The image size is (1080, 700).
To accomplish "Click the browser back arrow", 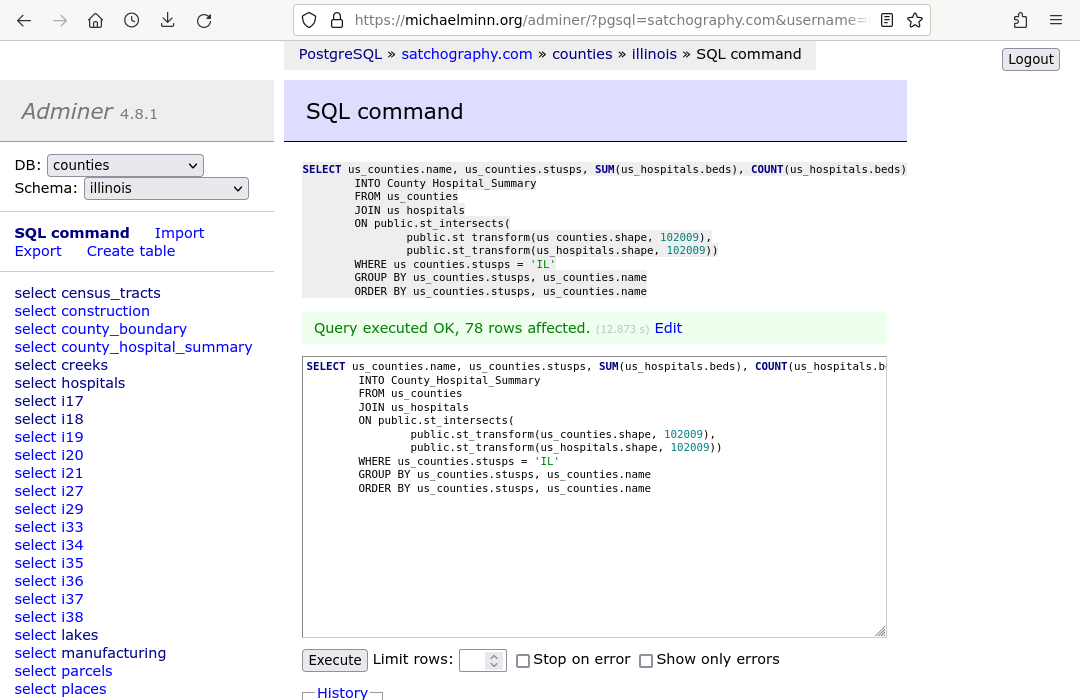I will click(24, 20).
